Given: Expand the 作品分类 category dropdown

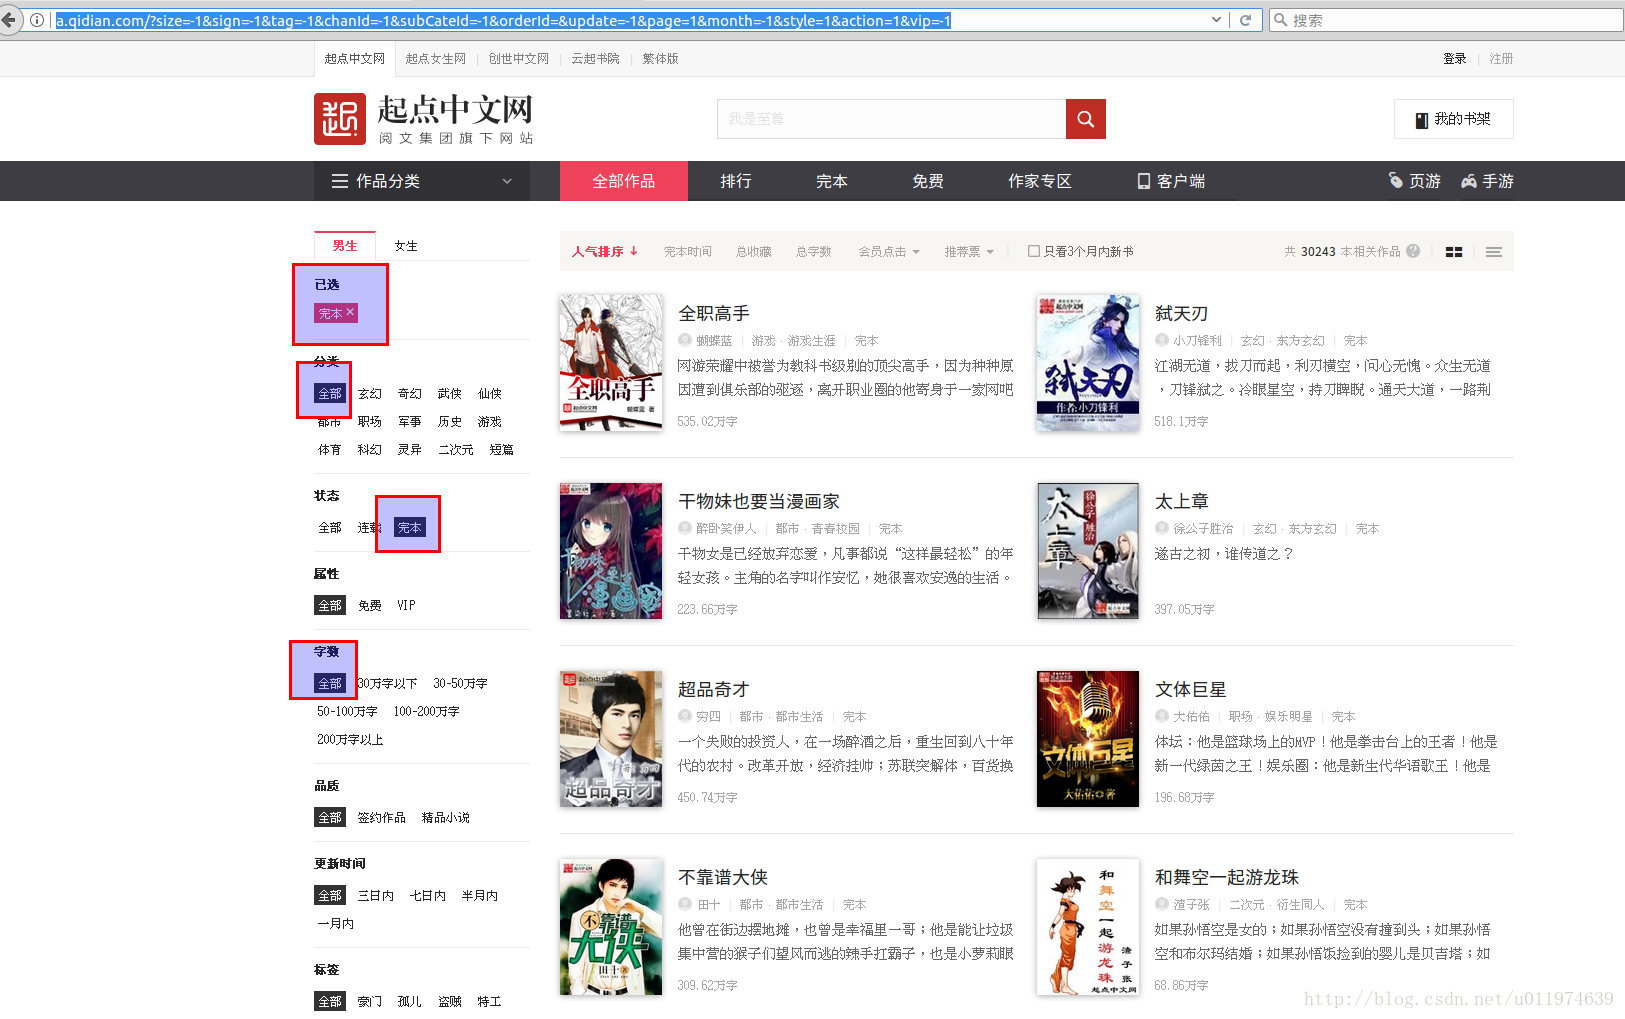Looking at the screenshot, I should coord(507,181).
